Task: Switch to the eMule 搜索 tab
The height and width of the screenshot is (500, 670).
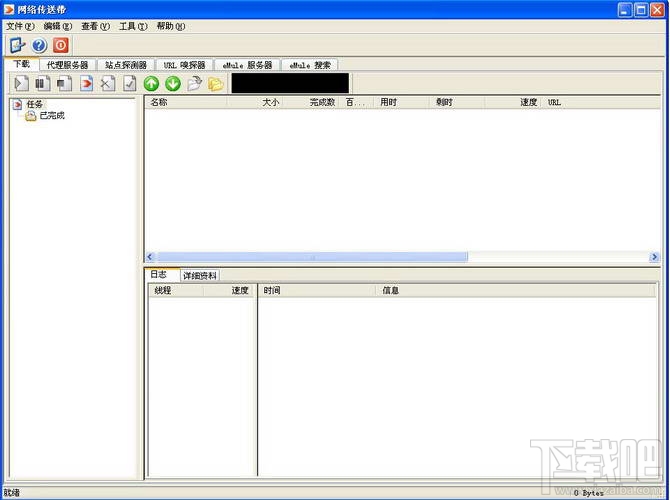Action: 310,65
